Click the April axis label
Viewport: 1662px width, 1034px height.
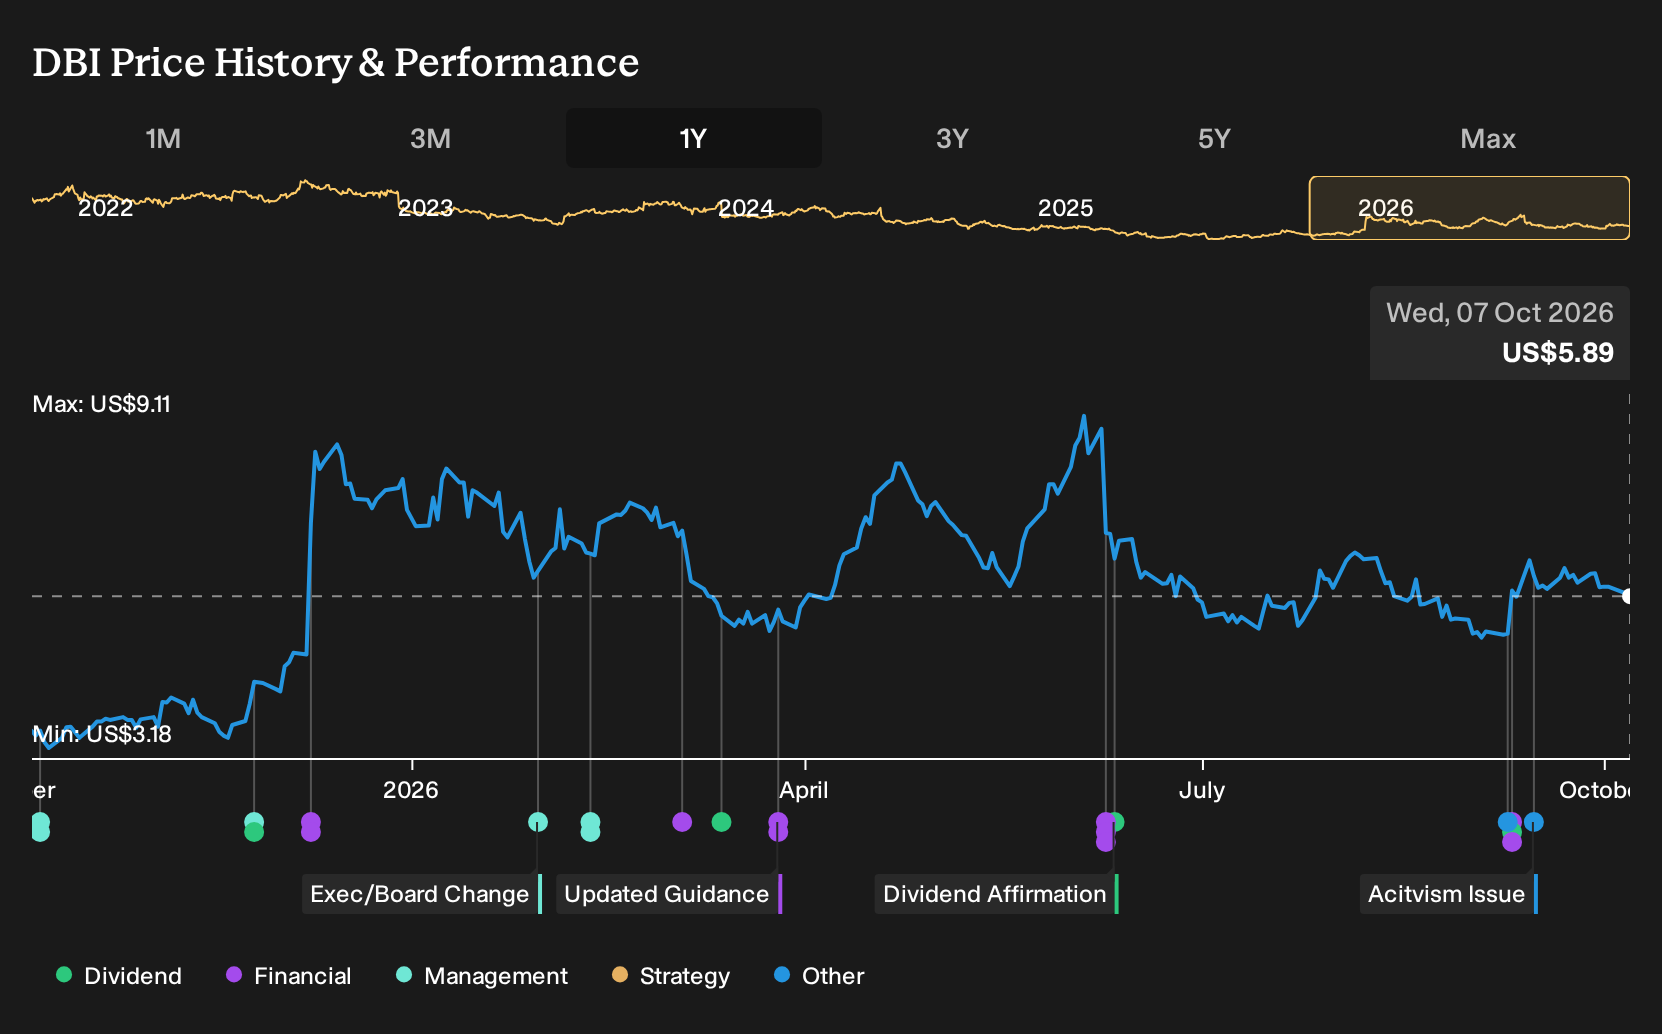(804, 790)
